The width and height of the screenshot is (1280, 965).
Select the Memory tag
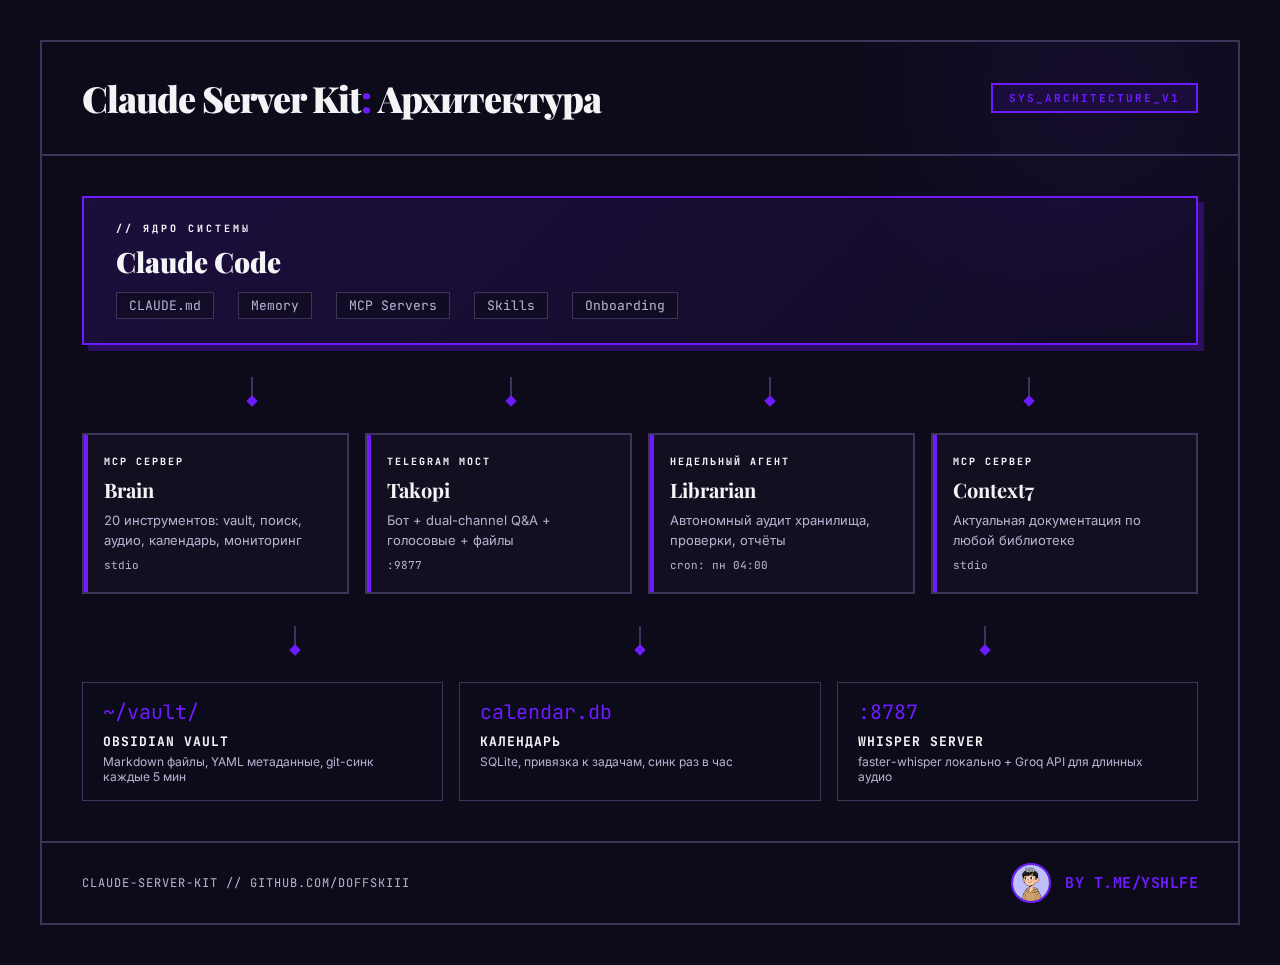click(275, 305)
